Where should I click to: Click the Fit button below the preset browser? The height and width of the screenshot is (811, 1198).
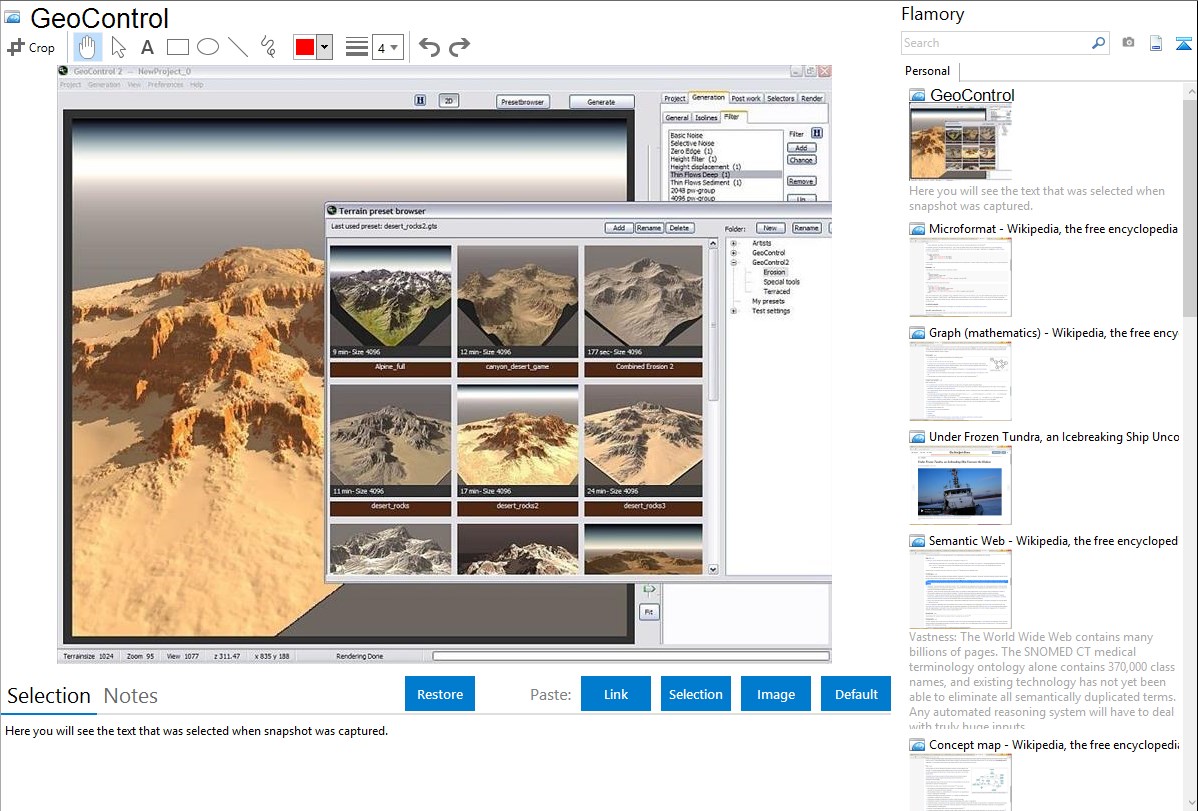coord(649,612)
